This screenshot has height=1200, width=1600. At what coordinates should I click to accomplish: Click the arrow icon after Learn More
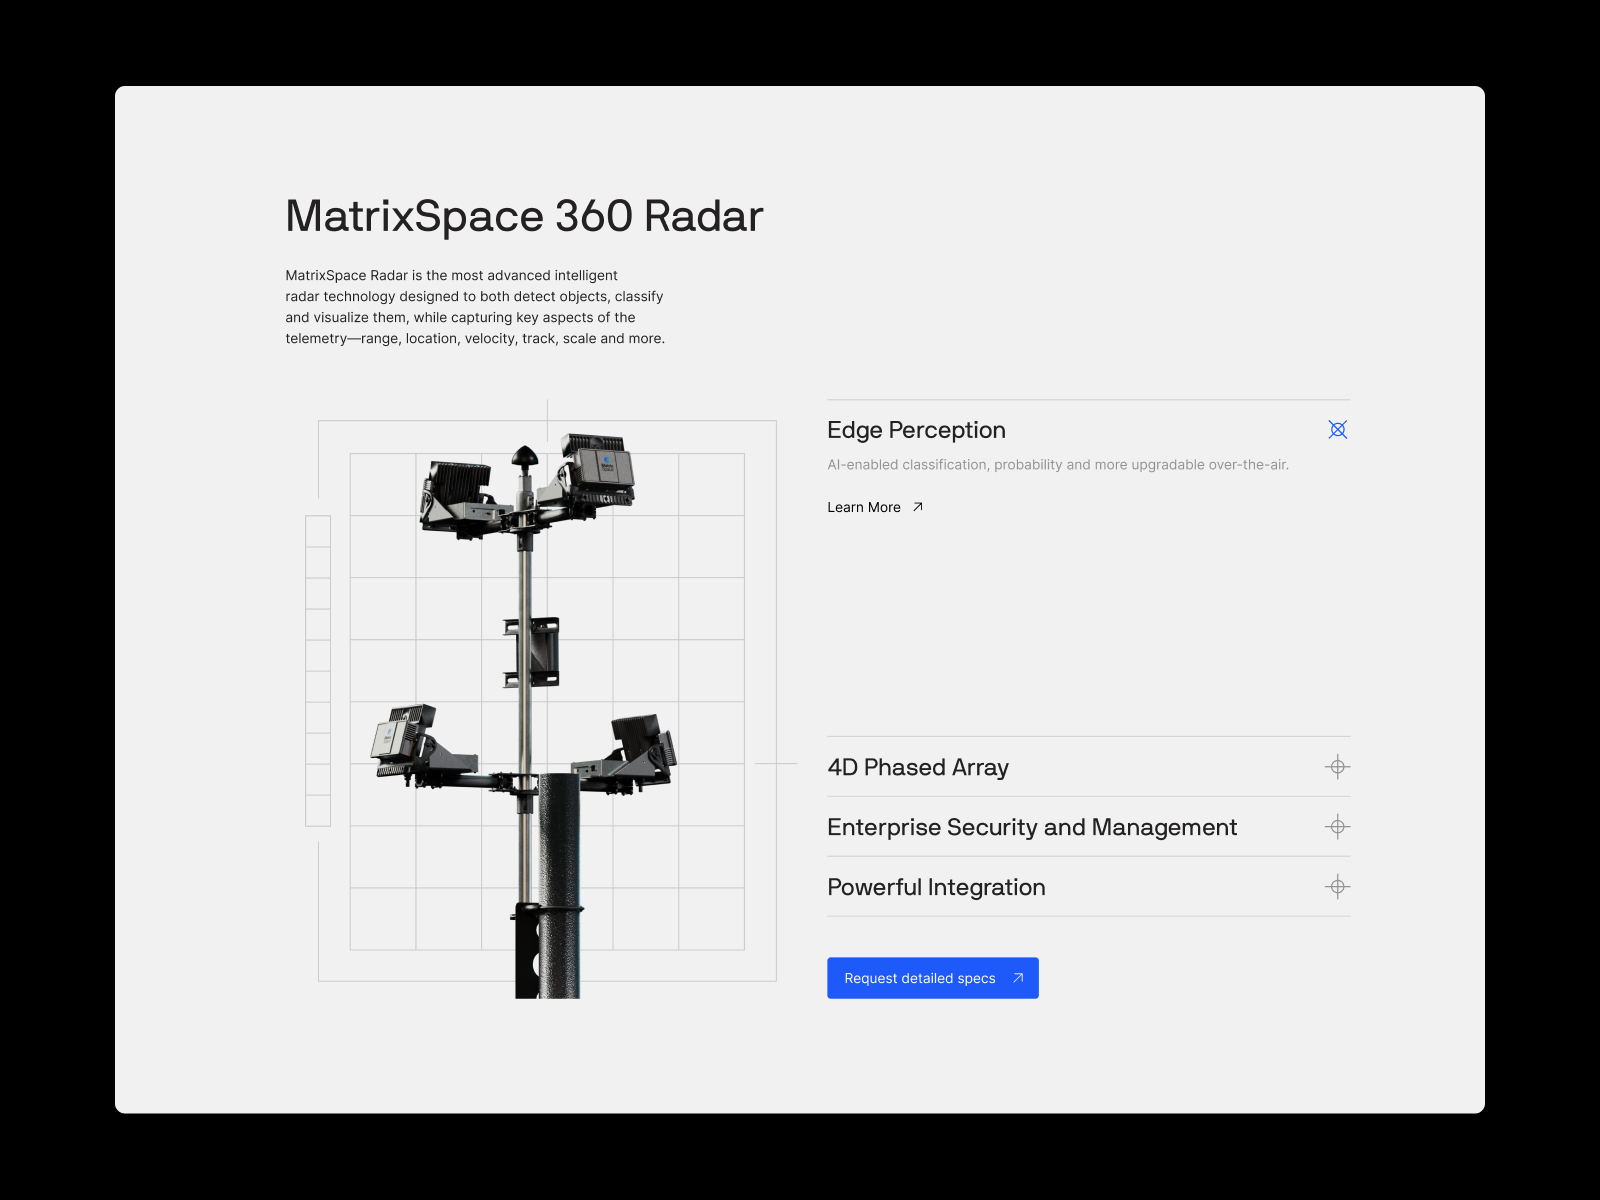[917, 507]
